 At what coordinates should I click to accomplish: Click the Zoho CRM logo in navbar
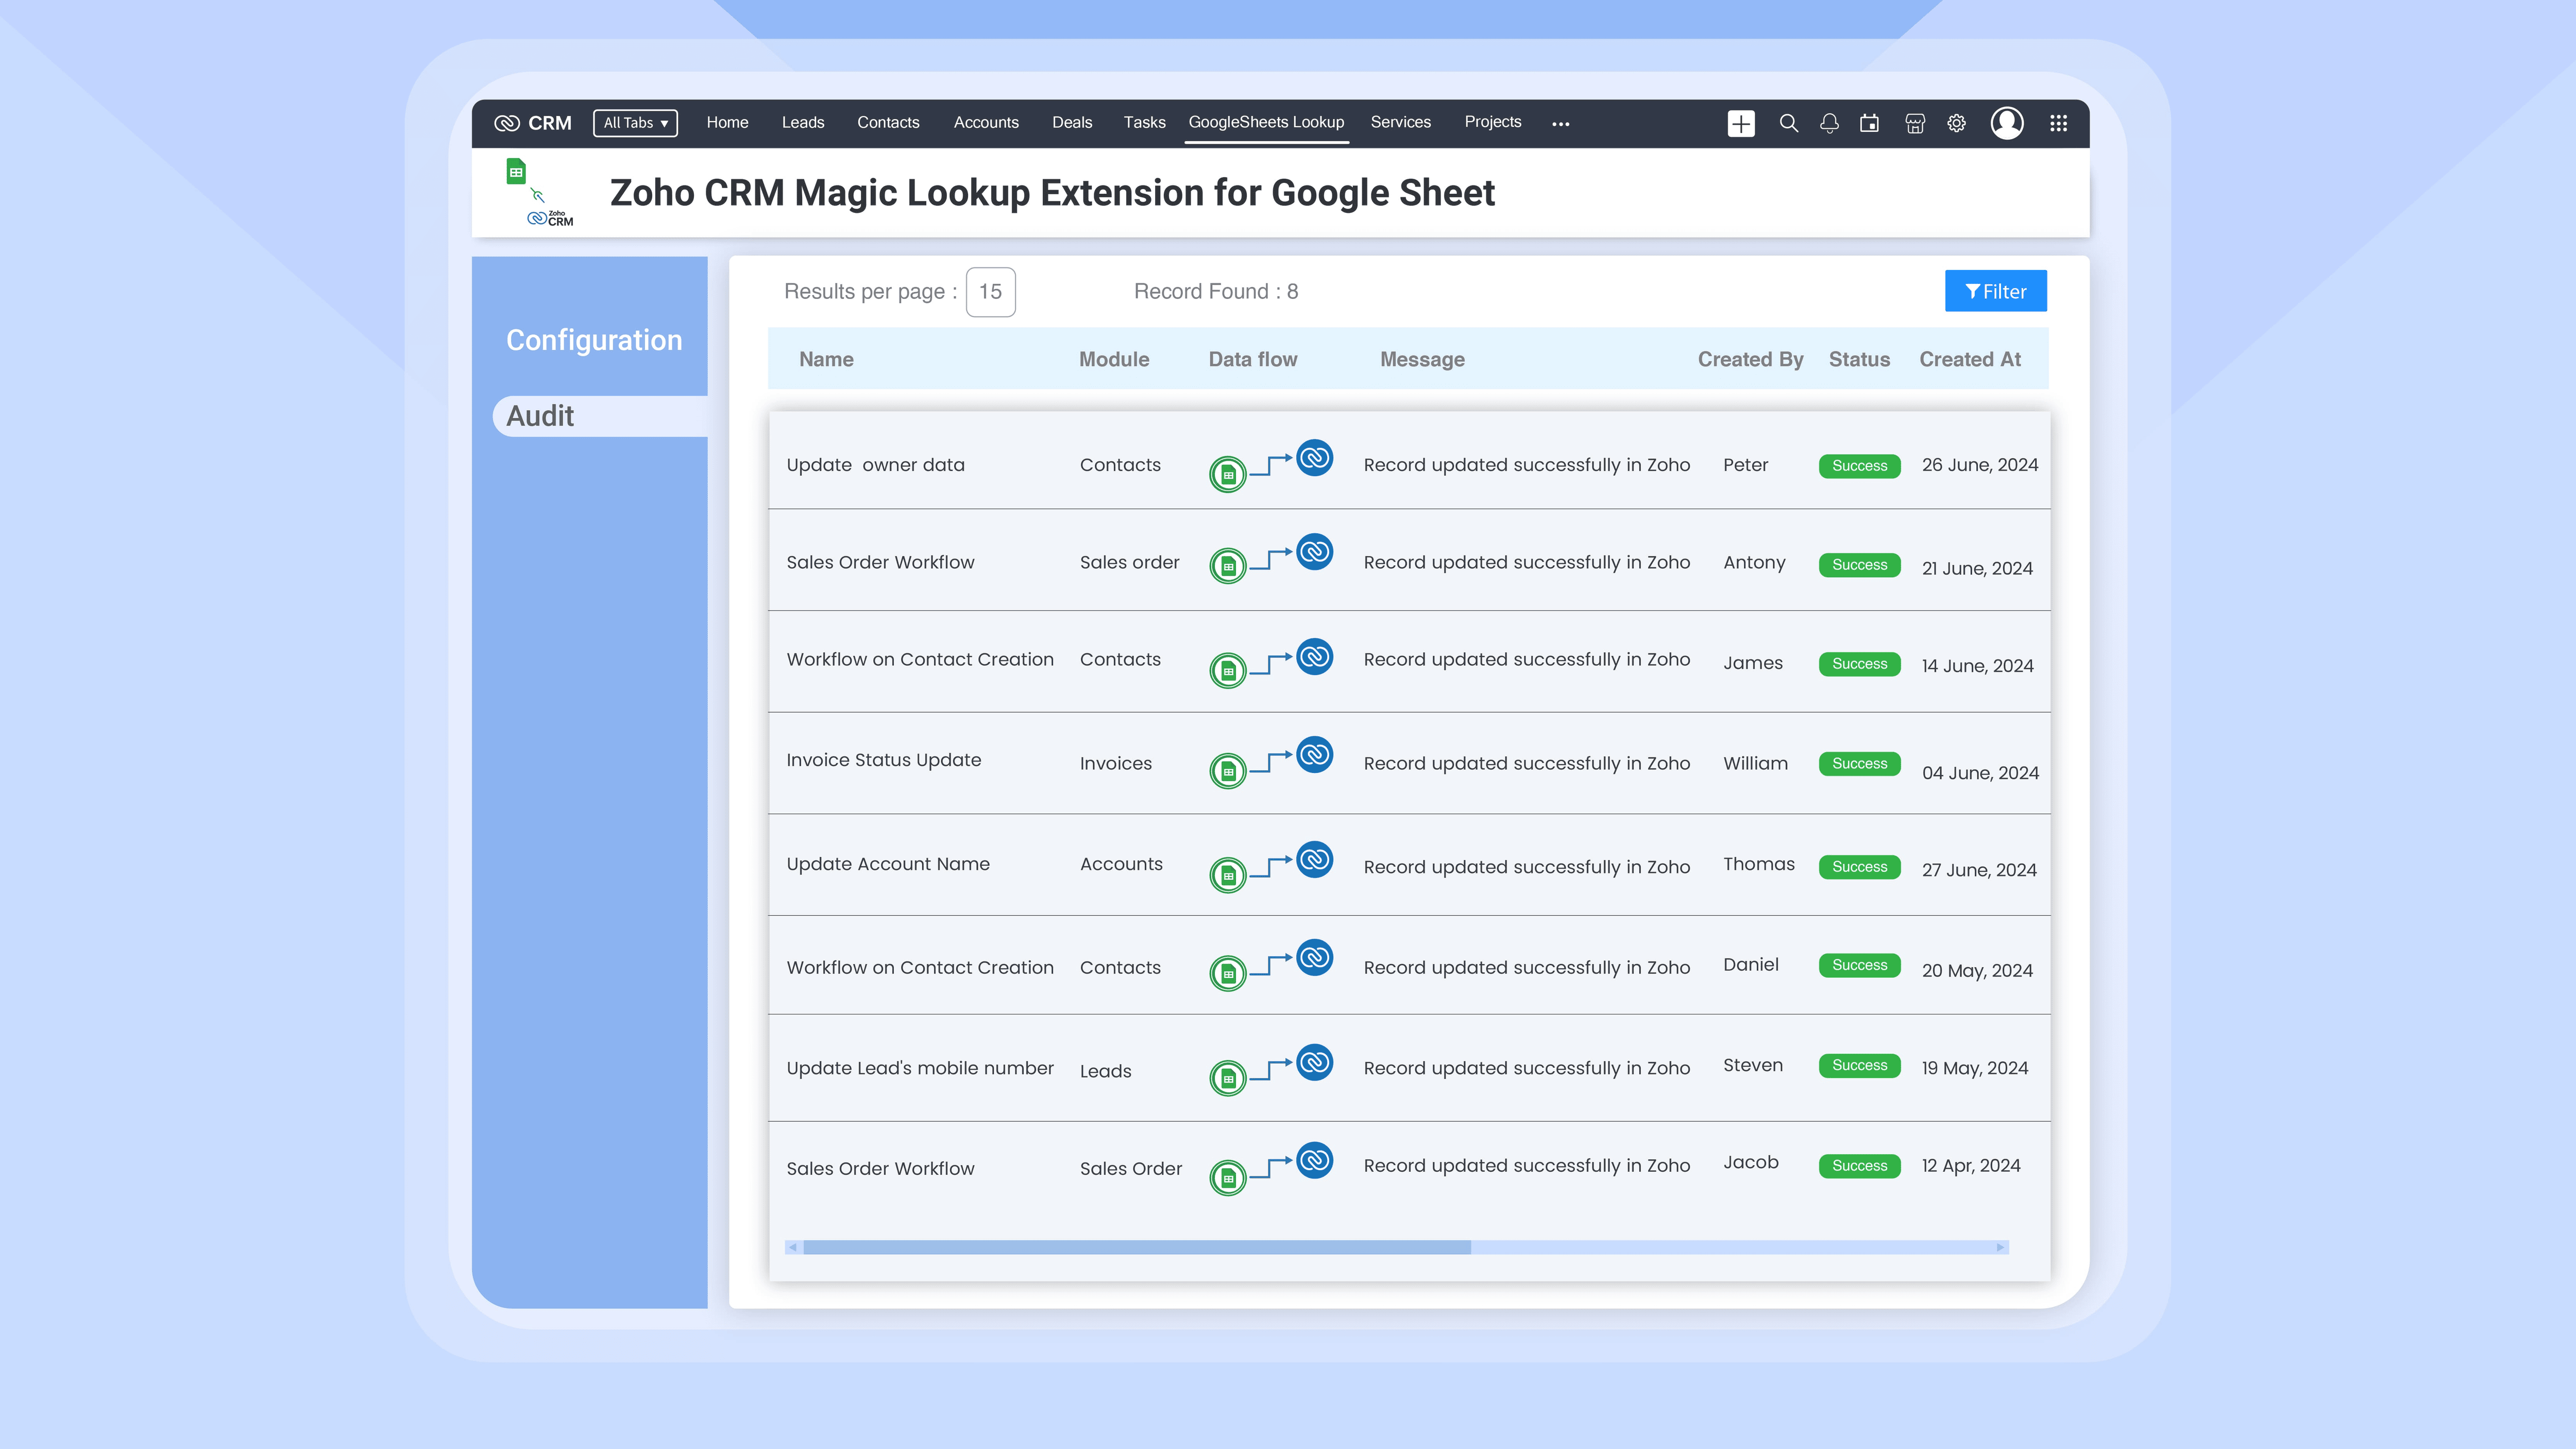coord(533,123)
